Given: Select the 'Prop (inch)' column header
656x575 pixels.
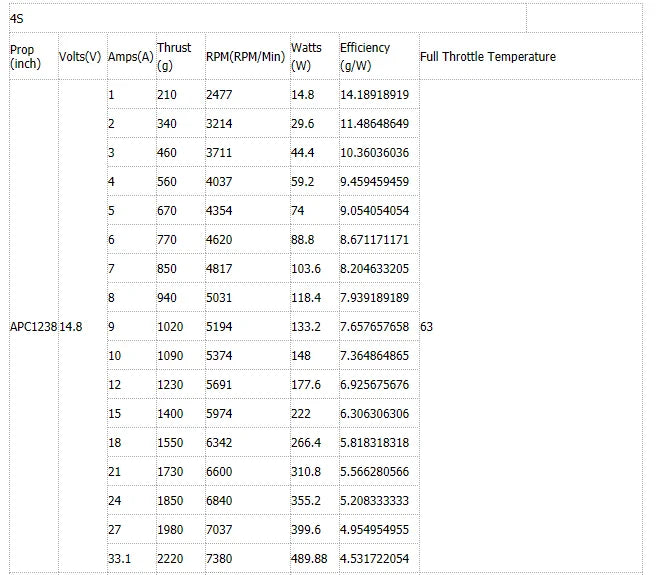Looking at the screenshot, I should point(33,56).
